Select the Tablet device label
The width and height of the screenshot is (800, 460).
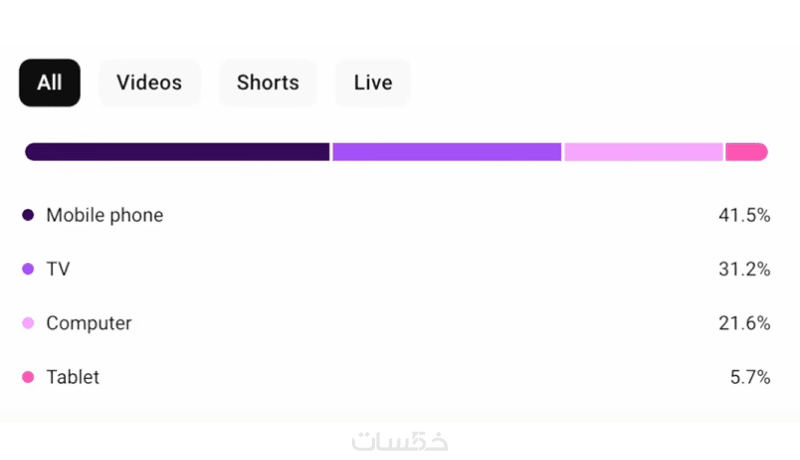click(x=73, y=377)
